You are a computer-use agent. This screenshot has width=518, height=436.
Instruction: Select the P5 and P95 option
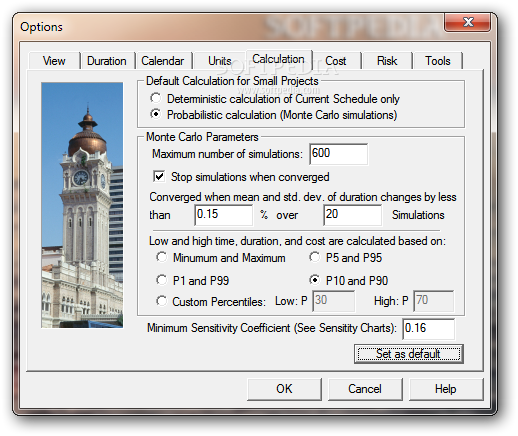pos(345,258)
